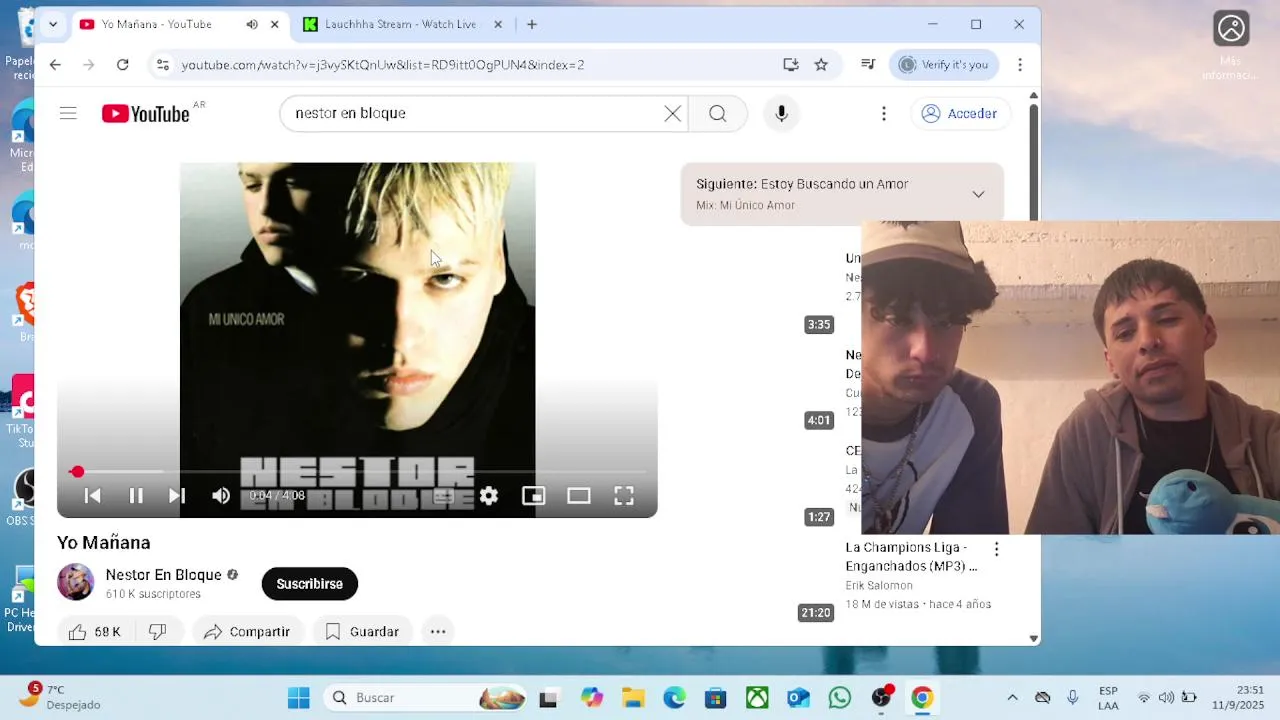Open the tab search dropdown
The height and width of the screenshot is (720, 1280).
pos(53,24)
